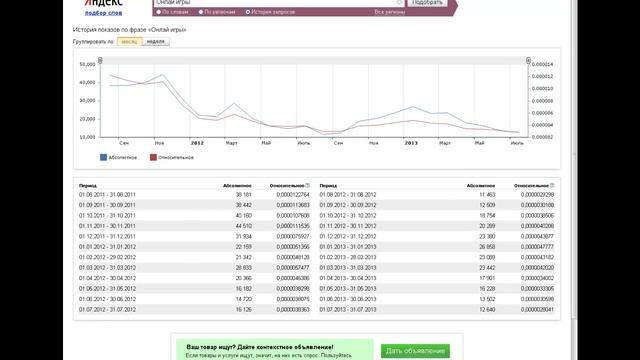Open the 'Все регионы' region selector
The height and width of the screenshot is (360, 640).
[390, 12]
